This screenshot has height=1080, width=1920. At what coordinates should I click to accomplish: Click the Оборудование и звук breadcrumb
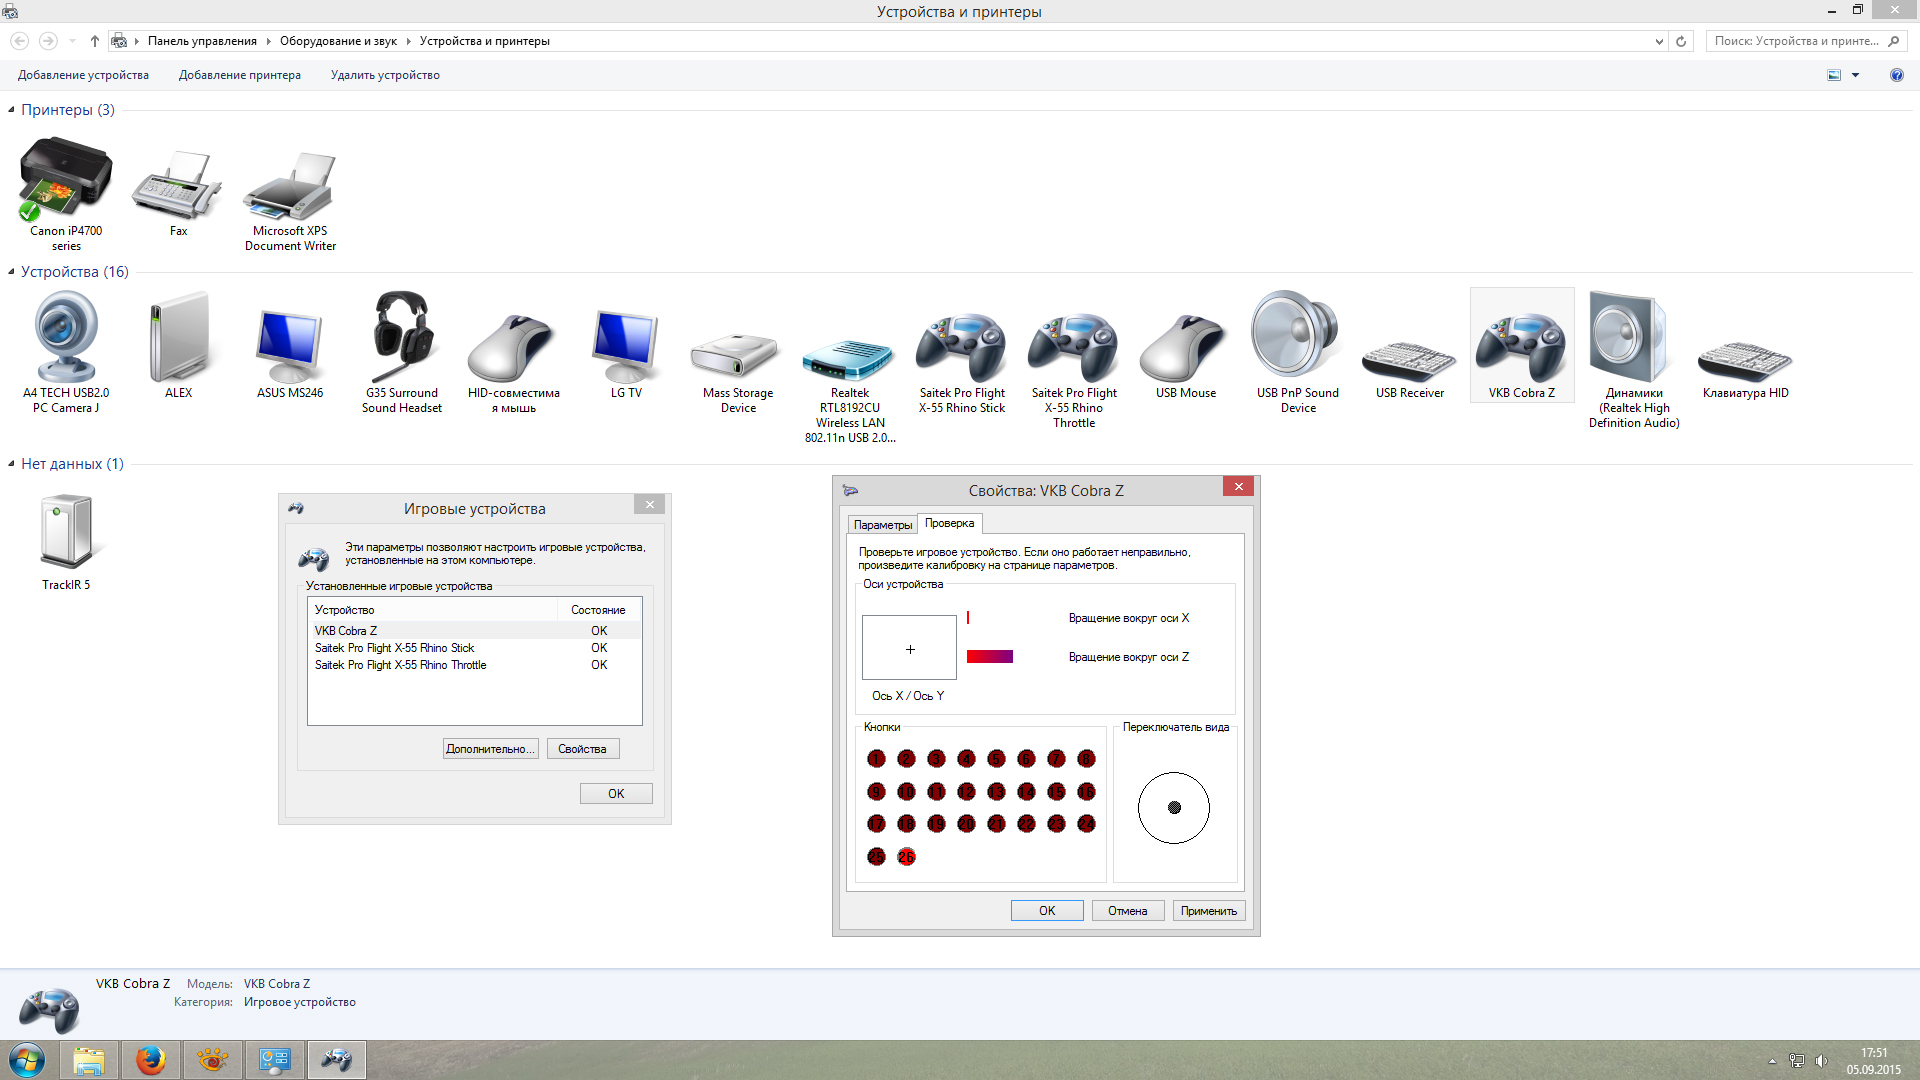pyautogui.click(x=338, y=41)
